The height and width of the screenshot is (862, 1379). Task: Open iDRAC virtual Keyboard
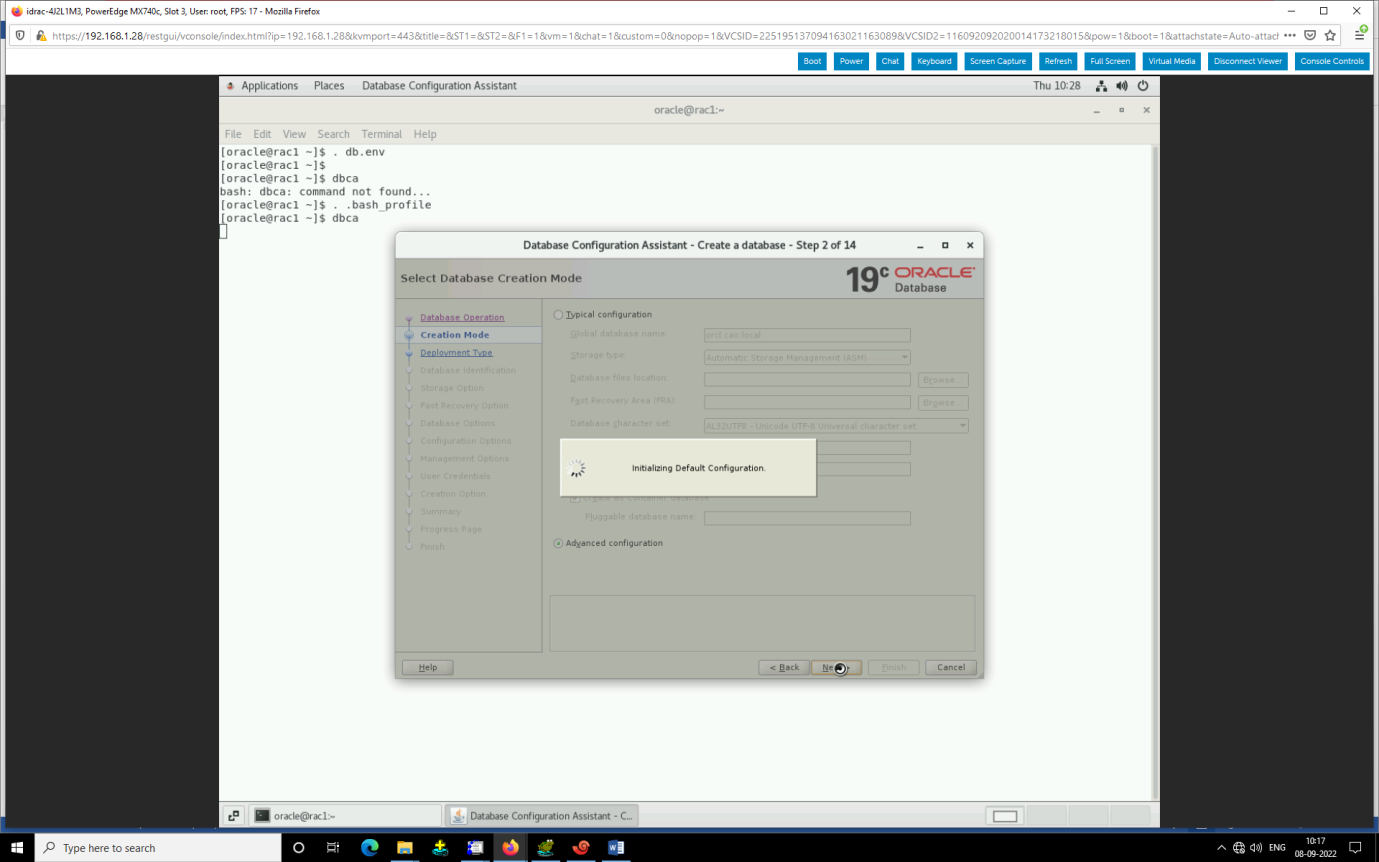pyautogui.click(x=934, y=61)
